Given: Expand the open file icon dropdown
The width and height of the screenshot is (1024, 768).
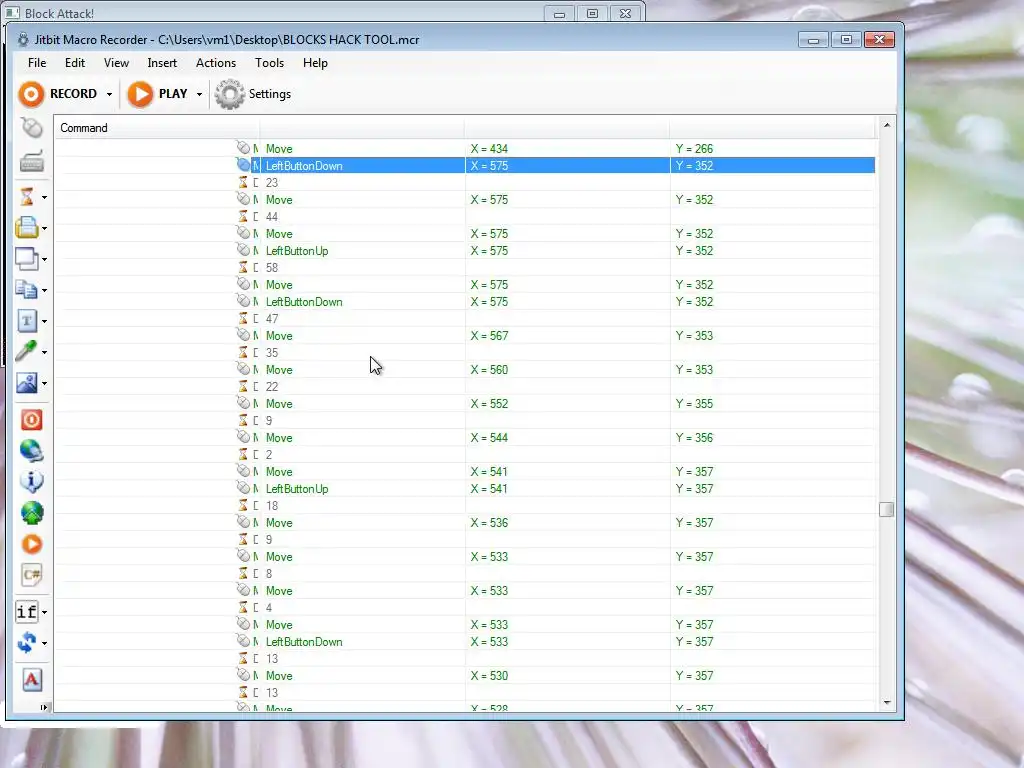Looking at the screenshot, I should click(x=44, y=229).
